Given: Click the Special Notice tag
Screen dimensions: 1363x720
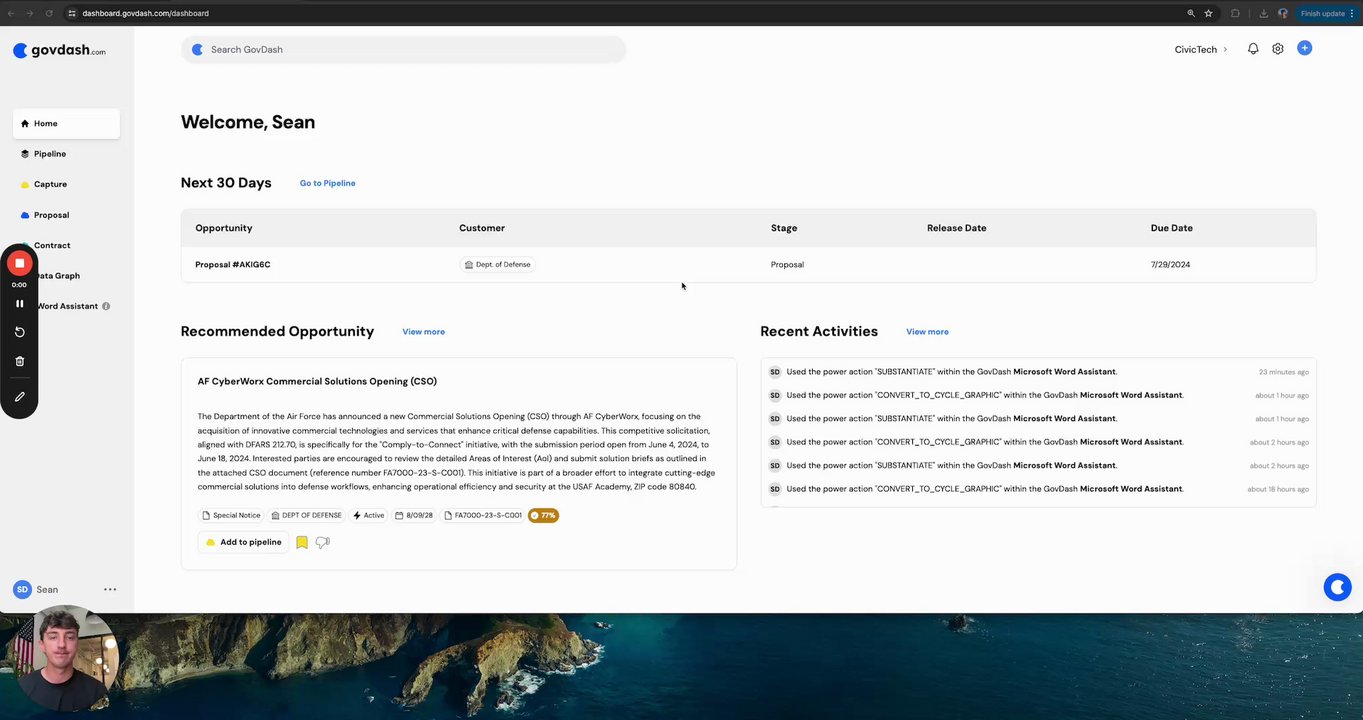Looking at the screenshot, I should pyautogui.click(x=231, y=516).
